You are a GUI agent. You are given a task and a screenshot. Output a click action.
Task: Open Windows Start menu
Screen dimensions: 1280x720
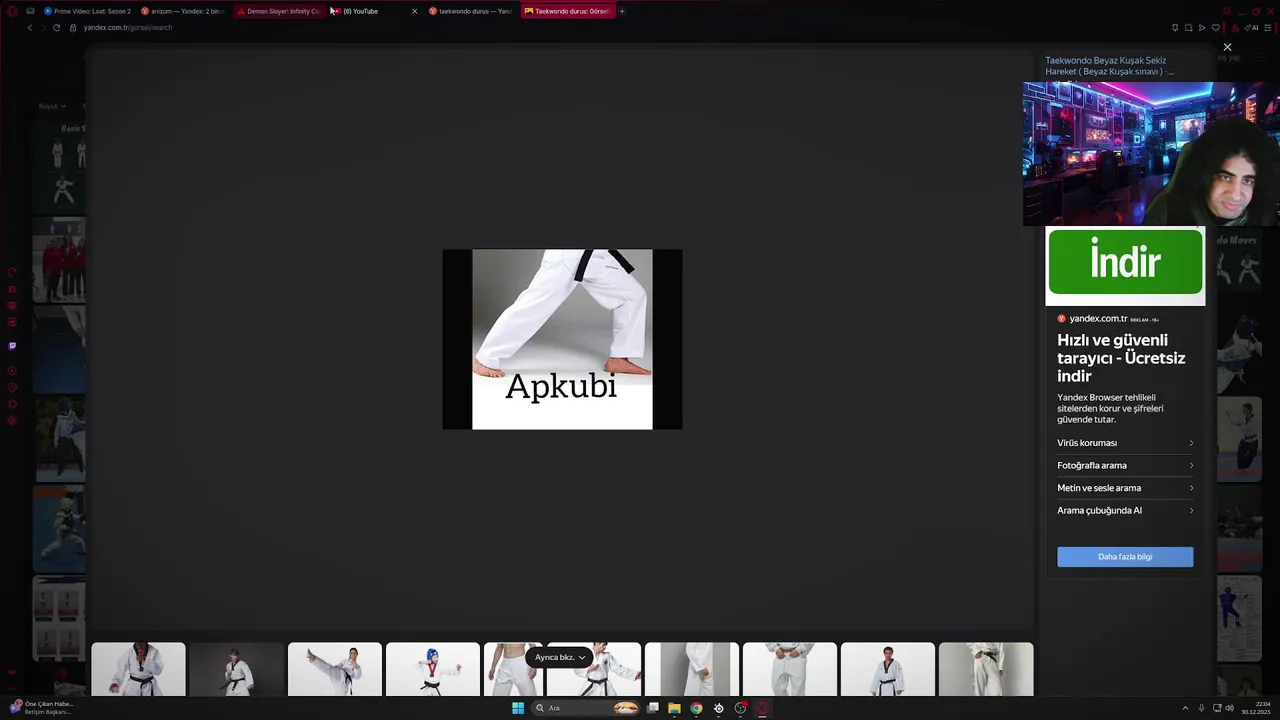coord(518,708)
